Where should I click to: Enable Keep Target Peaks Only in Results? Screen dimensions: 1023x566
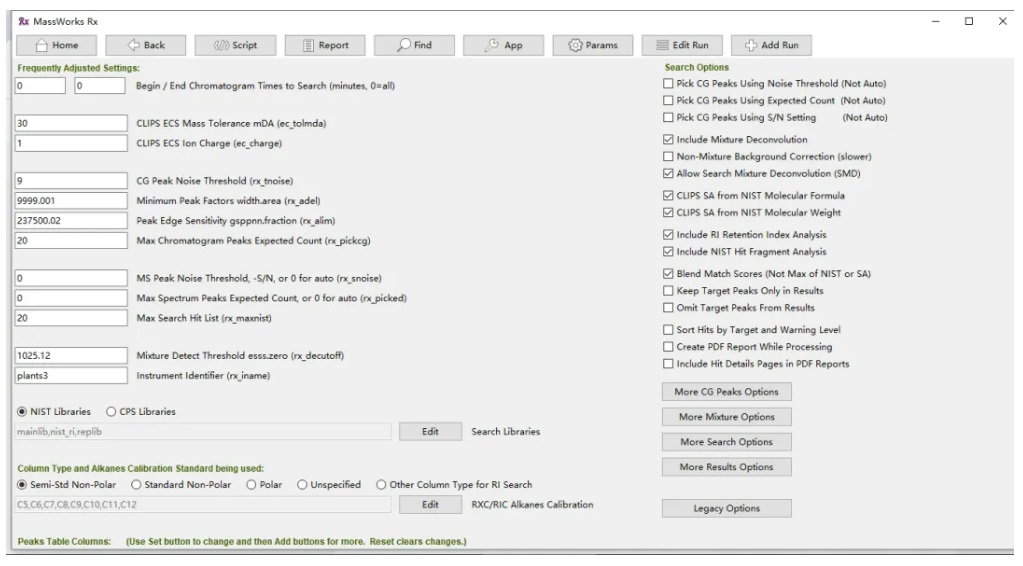tap(669, 291)
